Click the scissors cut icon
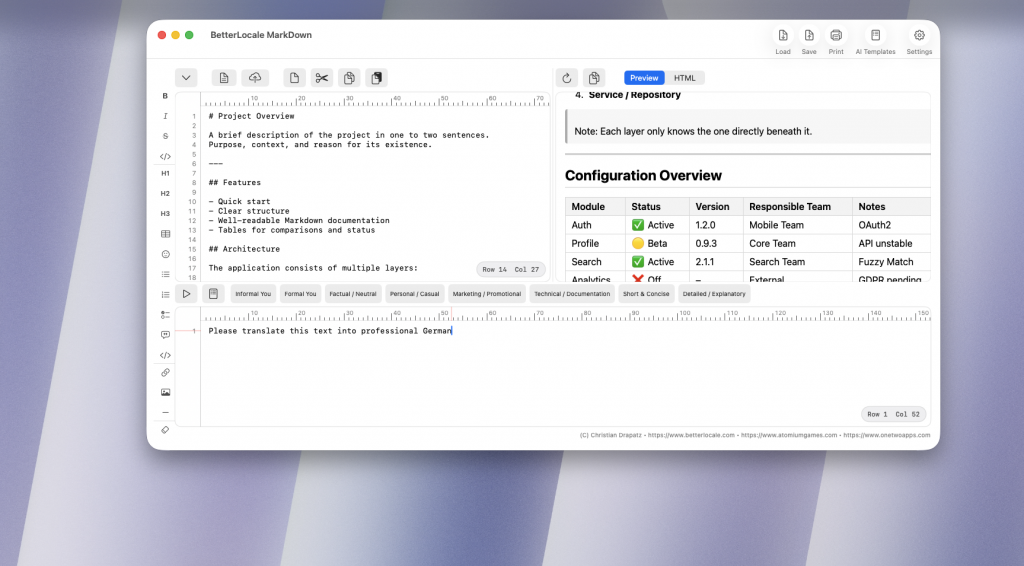The width and height of the screenshot is (1024, 566). [321, 78]
